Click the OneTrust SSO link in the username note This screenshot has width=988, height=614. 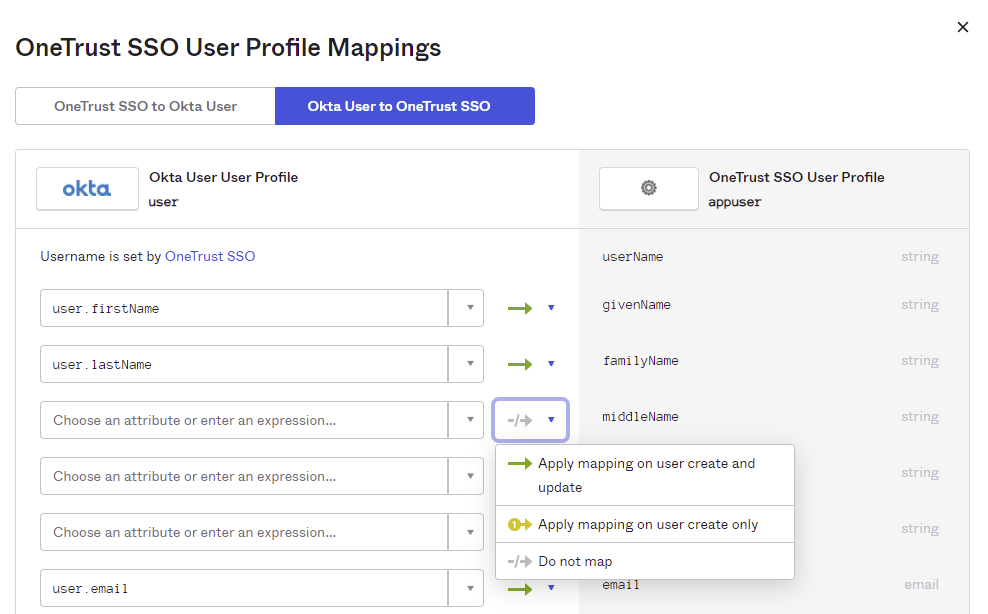pos(210,256)
